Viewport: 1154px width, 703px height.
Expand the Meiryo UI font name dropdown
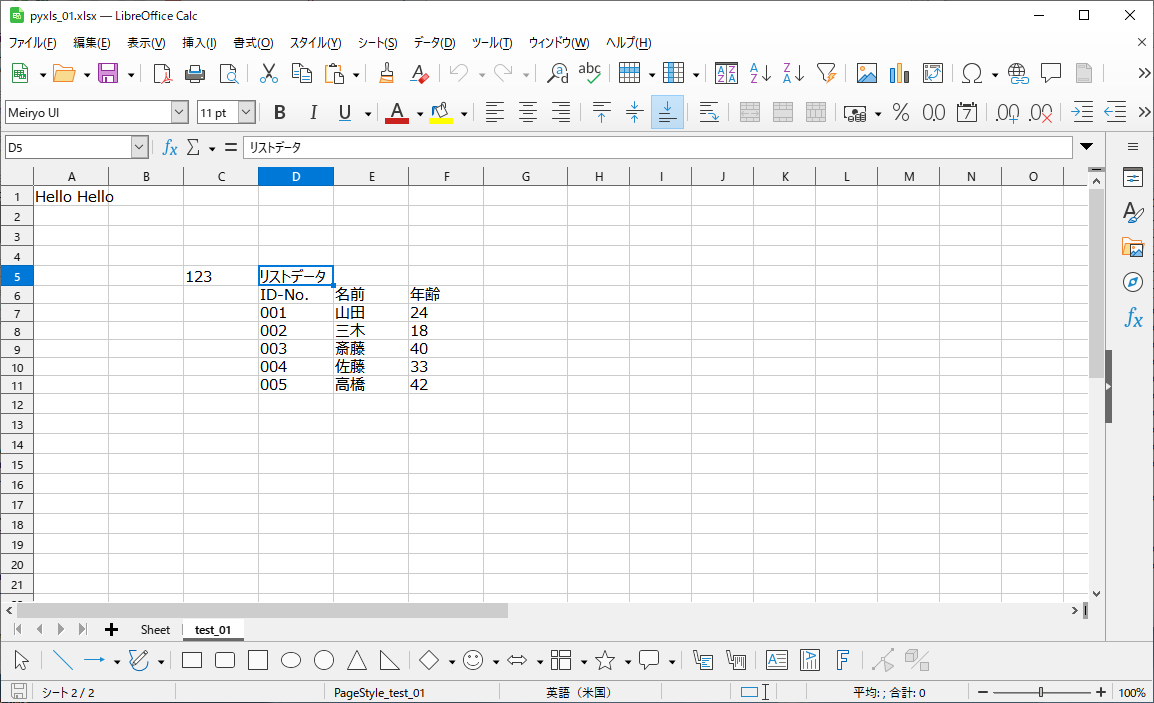(x=179, y=113)
